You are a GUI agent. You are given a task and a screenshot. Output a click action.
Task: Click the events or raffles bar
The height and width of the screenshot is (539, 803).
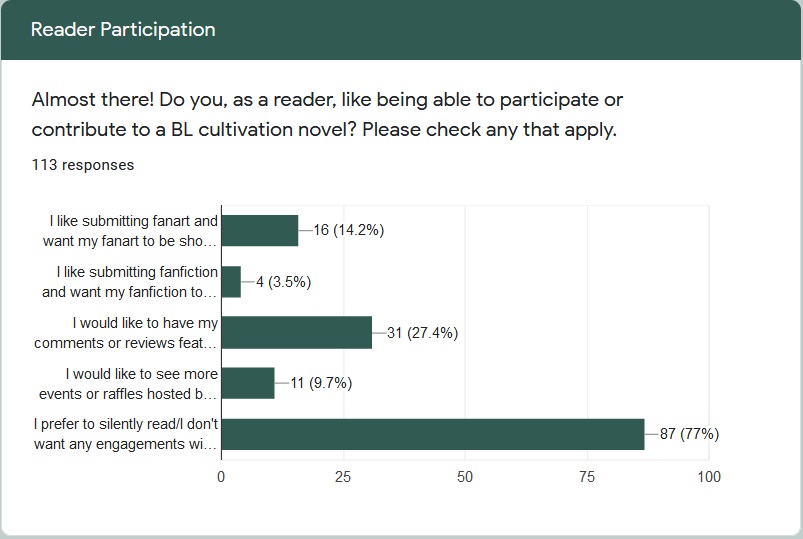[x=247, y=383]
